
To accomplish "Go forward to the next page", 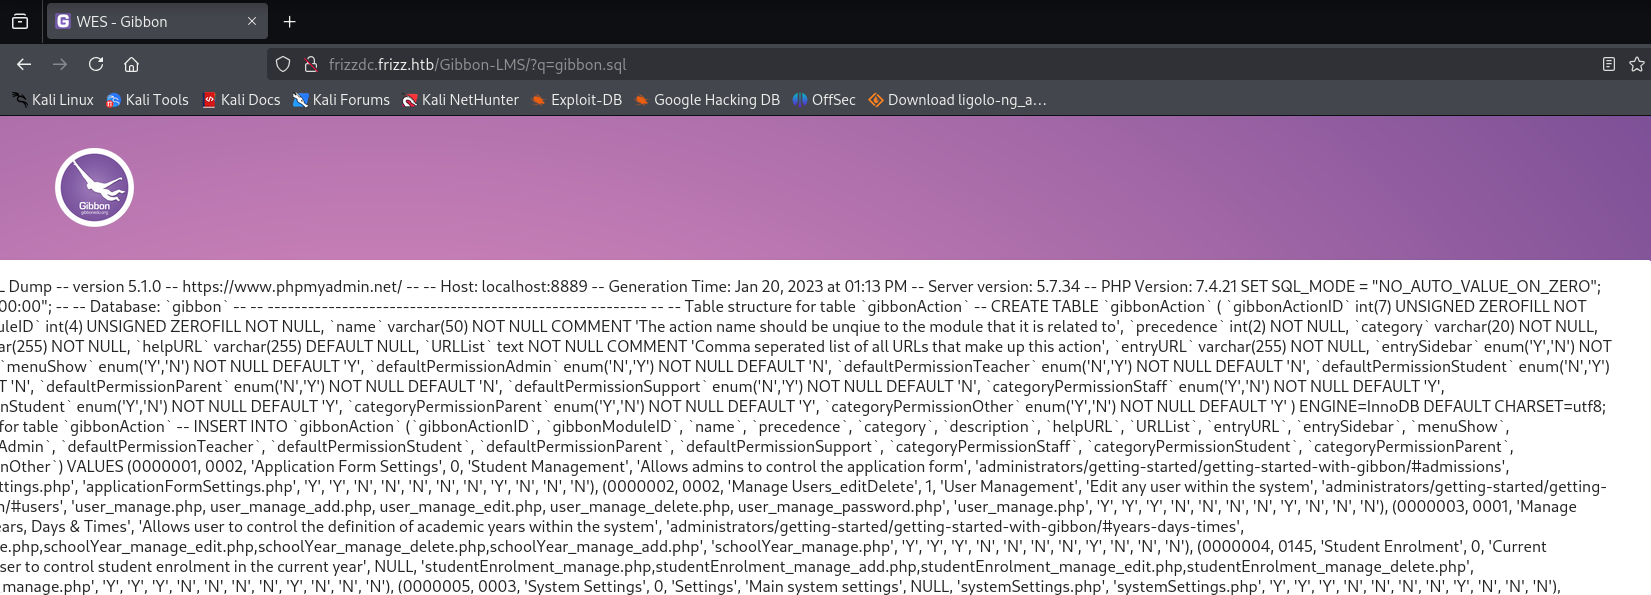I will [x=60, y=64].
